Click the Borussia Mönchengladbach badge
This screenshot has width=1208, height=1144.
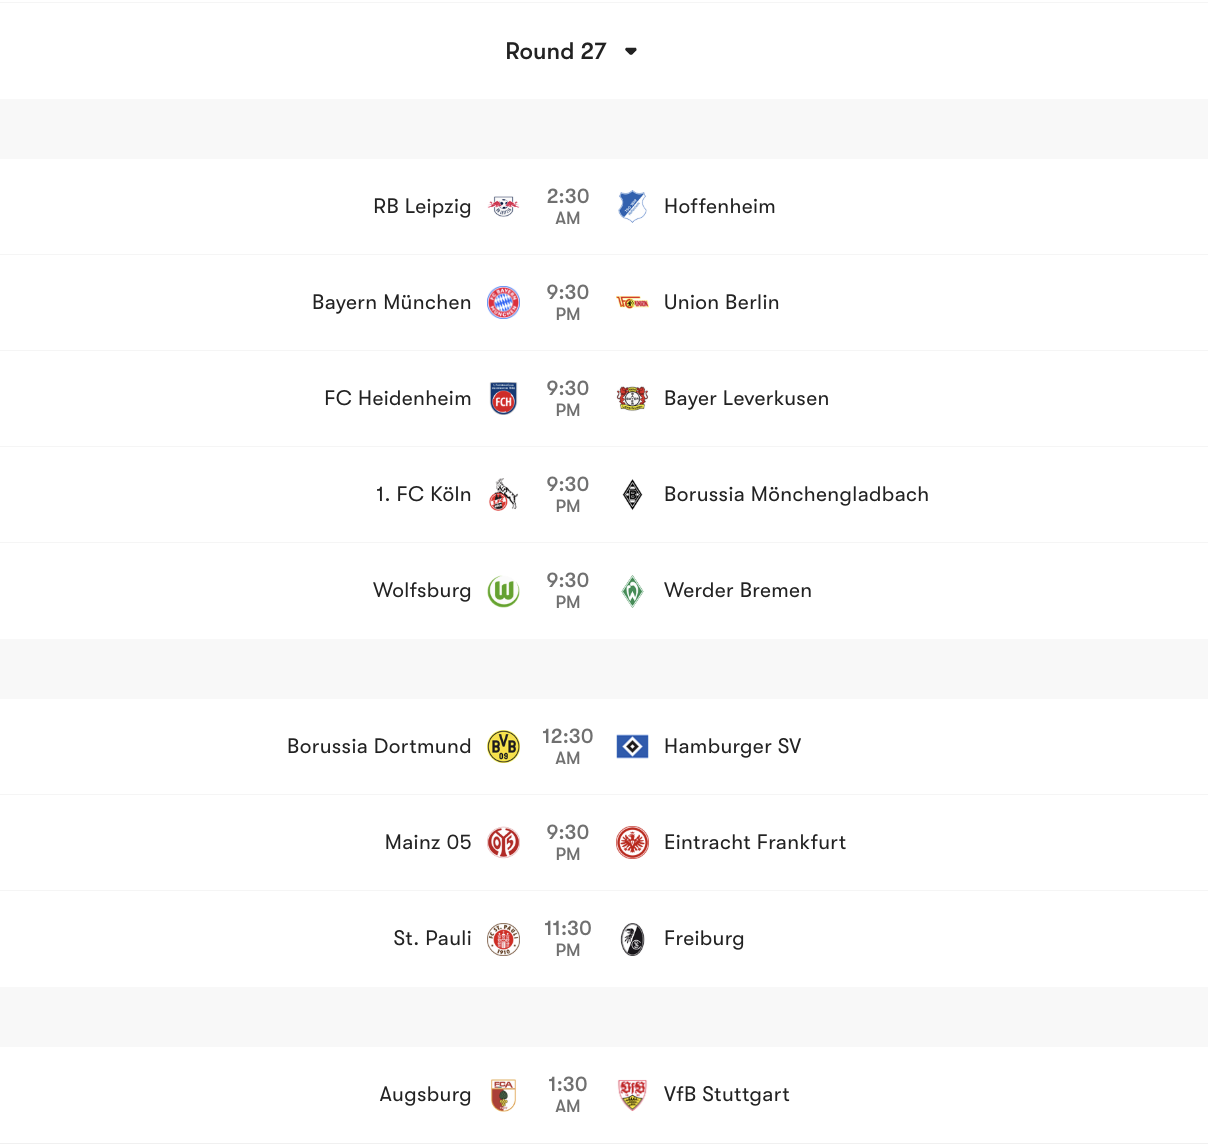coord(633,494)
